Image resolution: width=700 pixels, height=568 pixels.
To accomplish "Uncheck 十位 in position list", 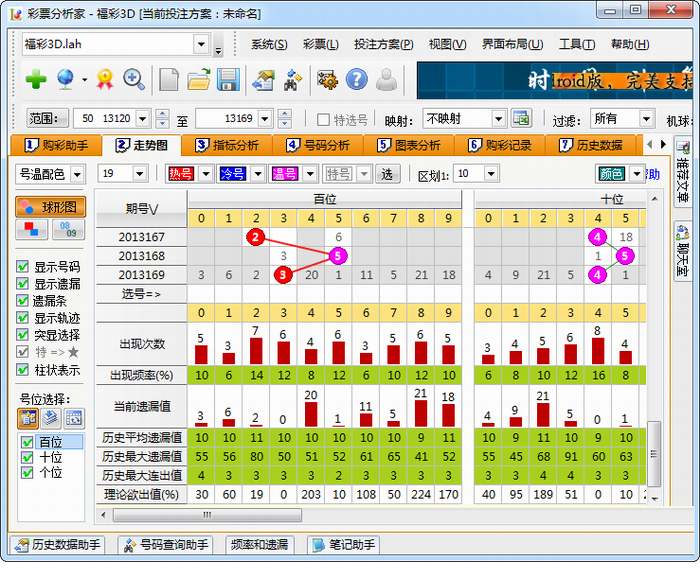I will click(27, 457).
